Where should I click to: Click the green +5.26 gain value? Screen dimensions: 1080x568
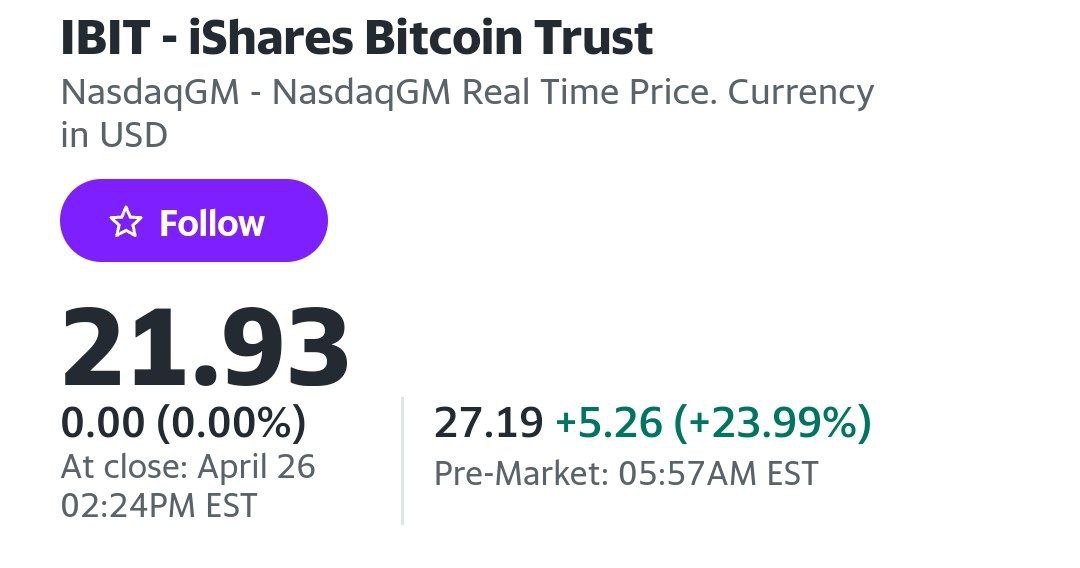608,423
